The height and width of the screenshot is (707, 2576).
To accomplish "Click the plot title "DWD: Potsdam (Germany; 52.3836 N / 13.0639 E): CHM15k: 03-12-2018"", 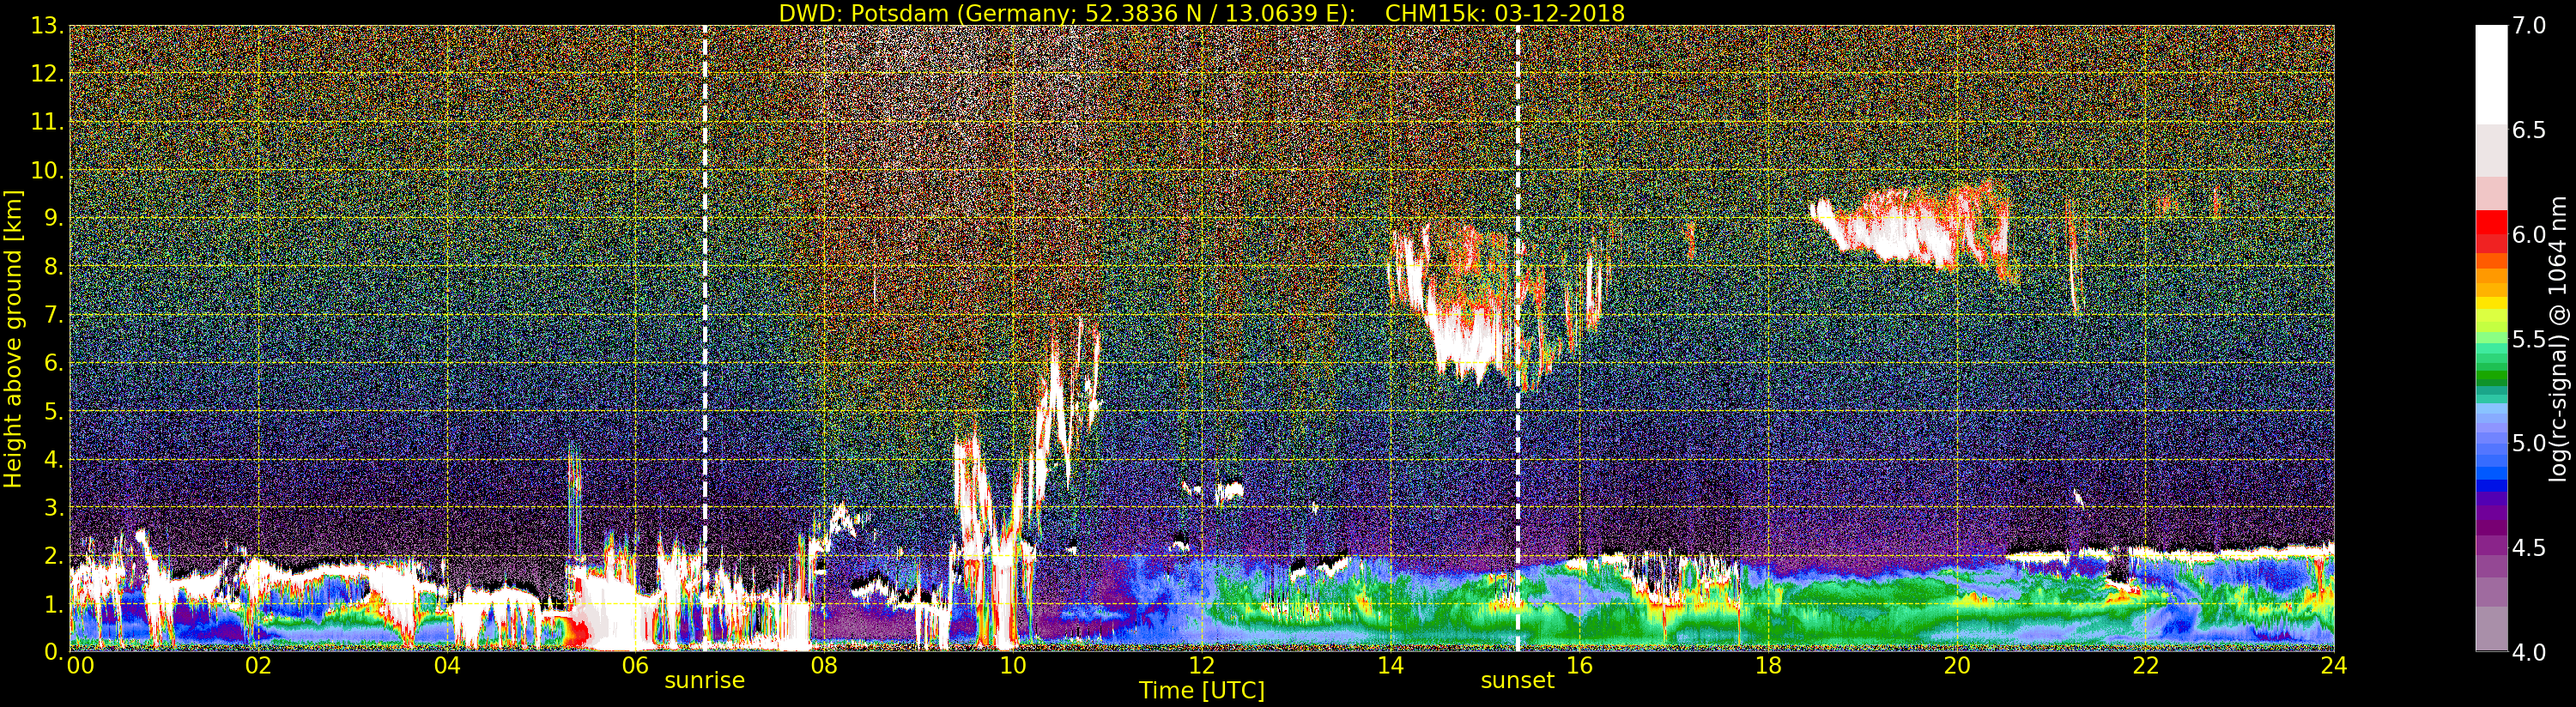I will pyautogui.click(x=1201, y=13).
